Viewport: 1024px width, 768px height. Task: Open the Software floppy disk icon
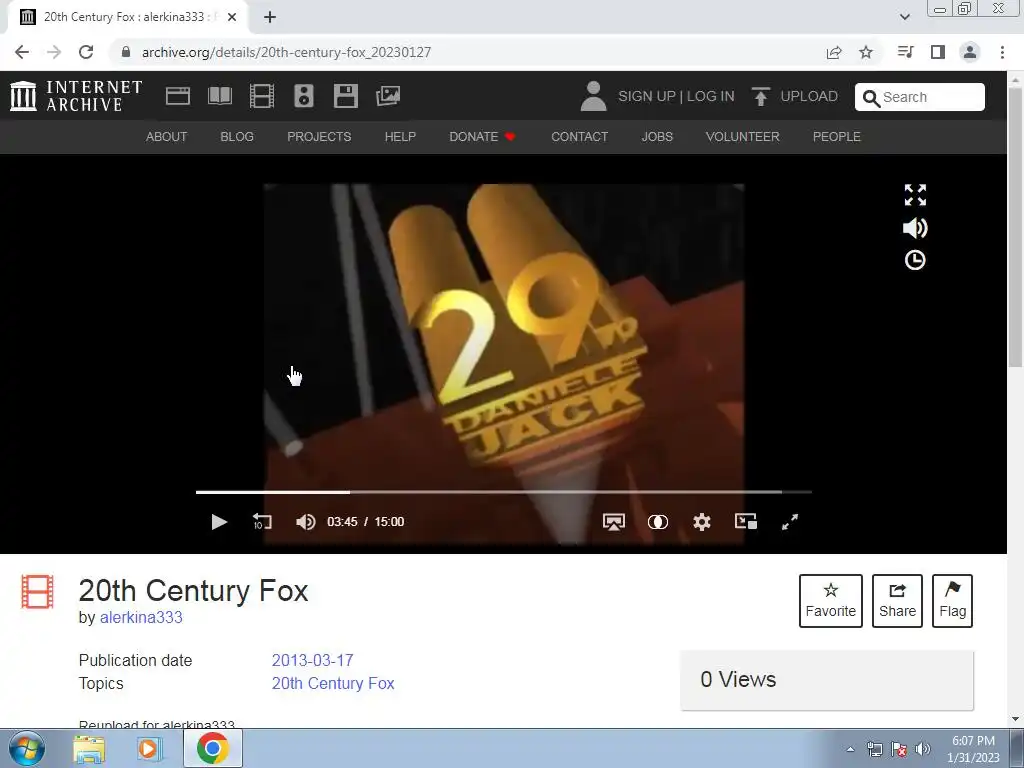(345, 96)
